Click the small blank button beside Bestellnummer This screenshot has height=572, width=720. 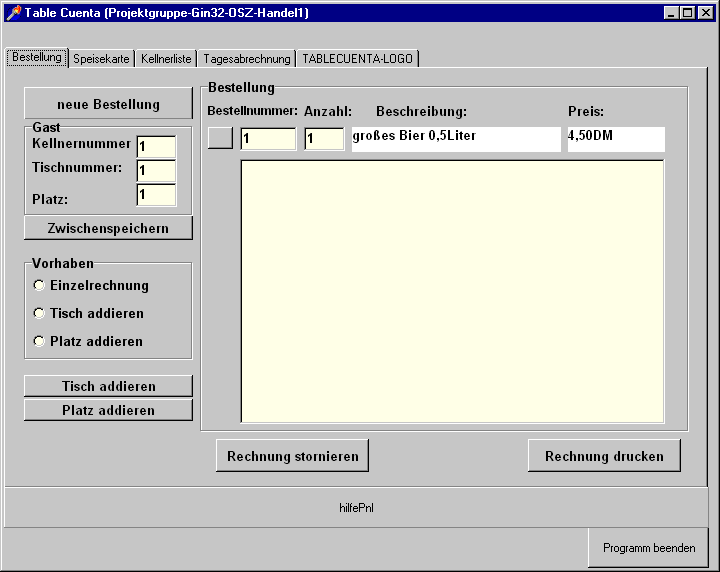coord(220,138)
